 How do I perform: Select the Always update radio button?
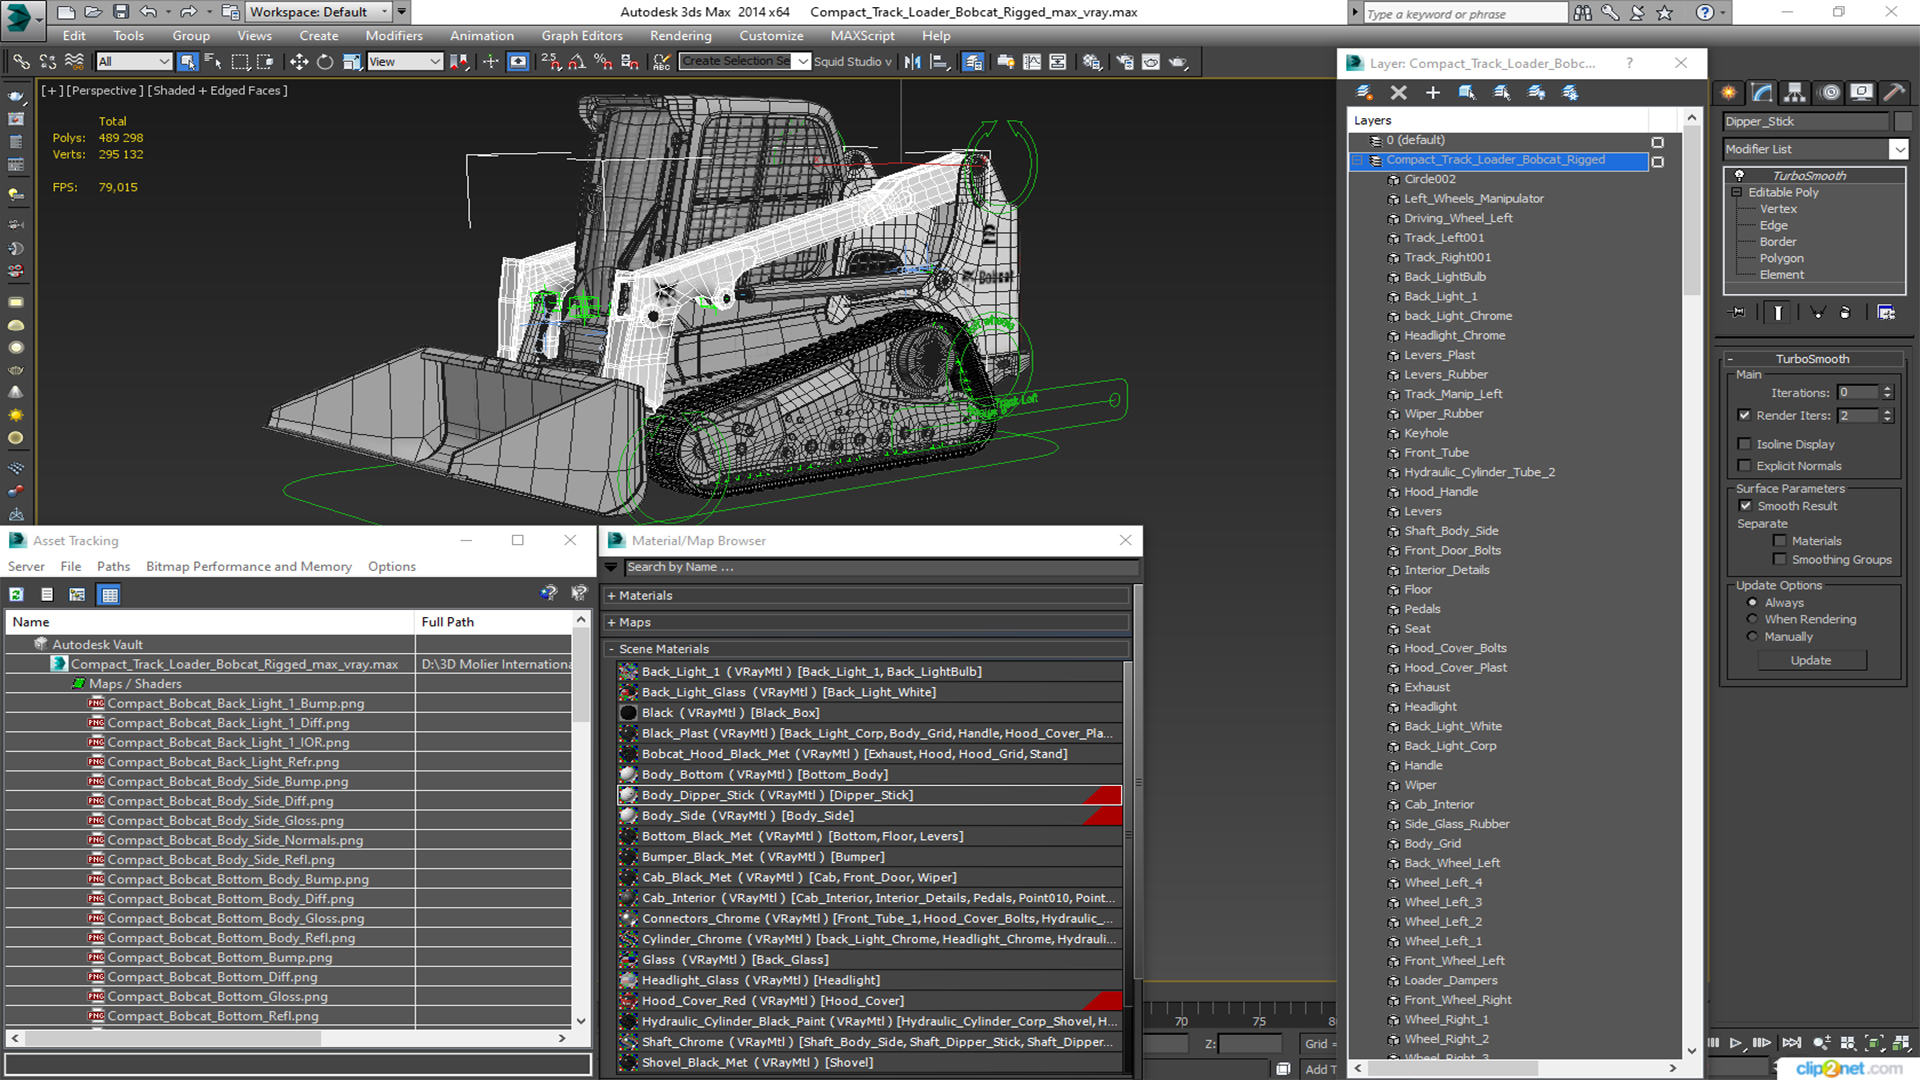click(1752, 603)
